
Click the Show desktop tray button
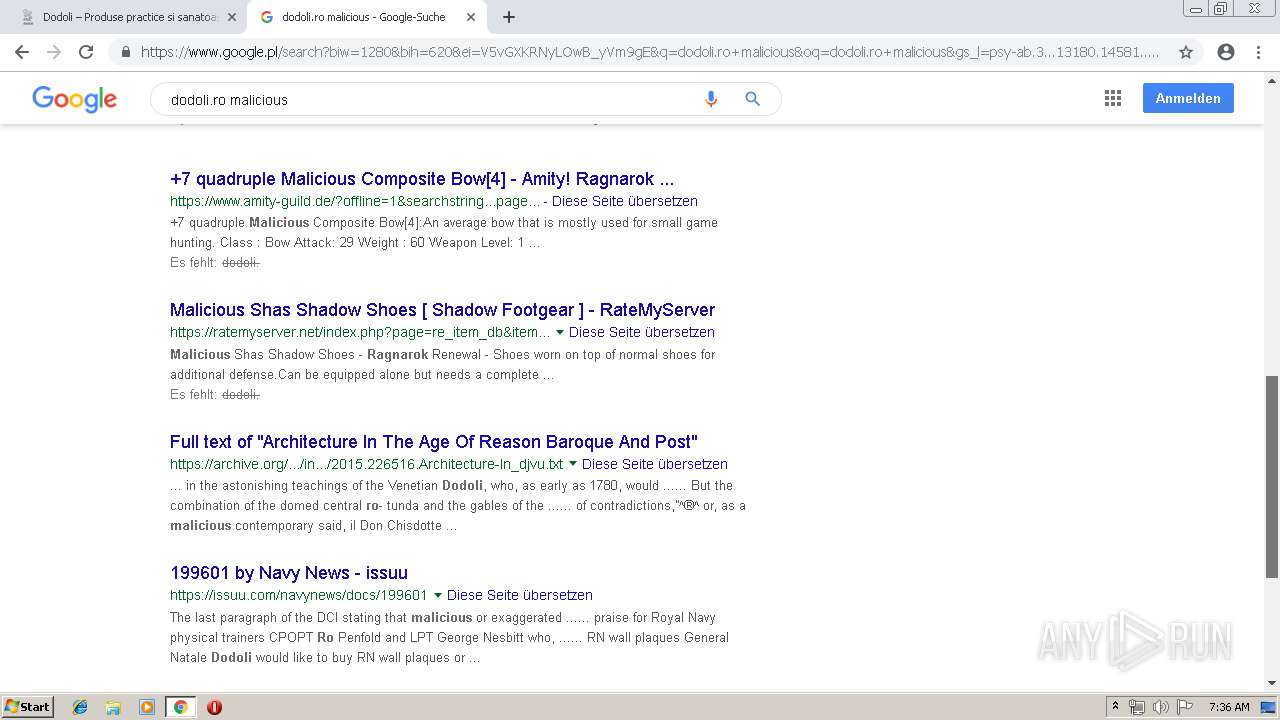tap(1268, 707)
